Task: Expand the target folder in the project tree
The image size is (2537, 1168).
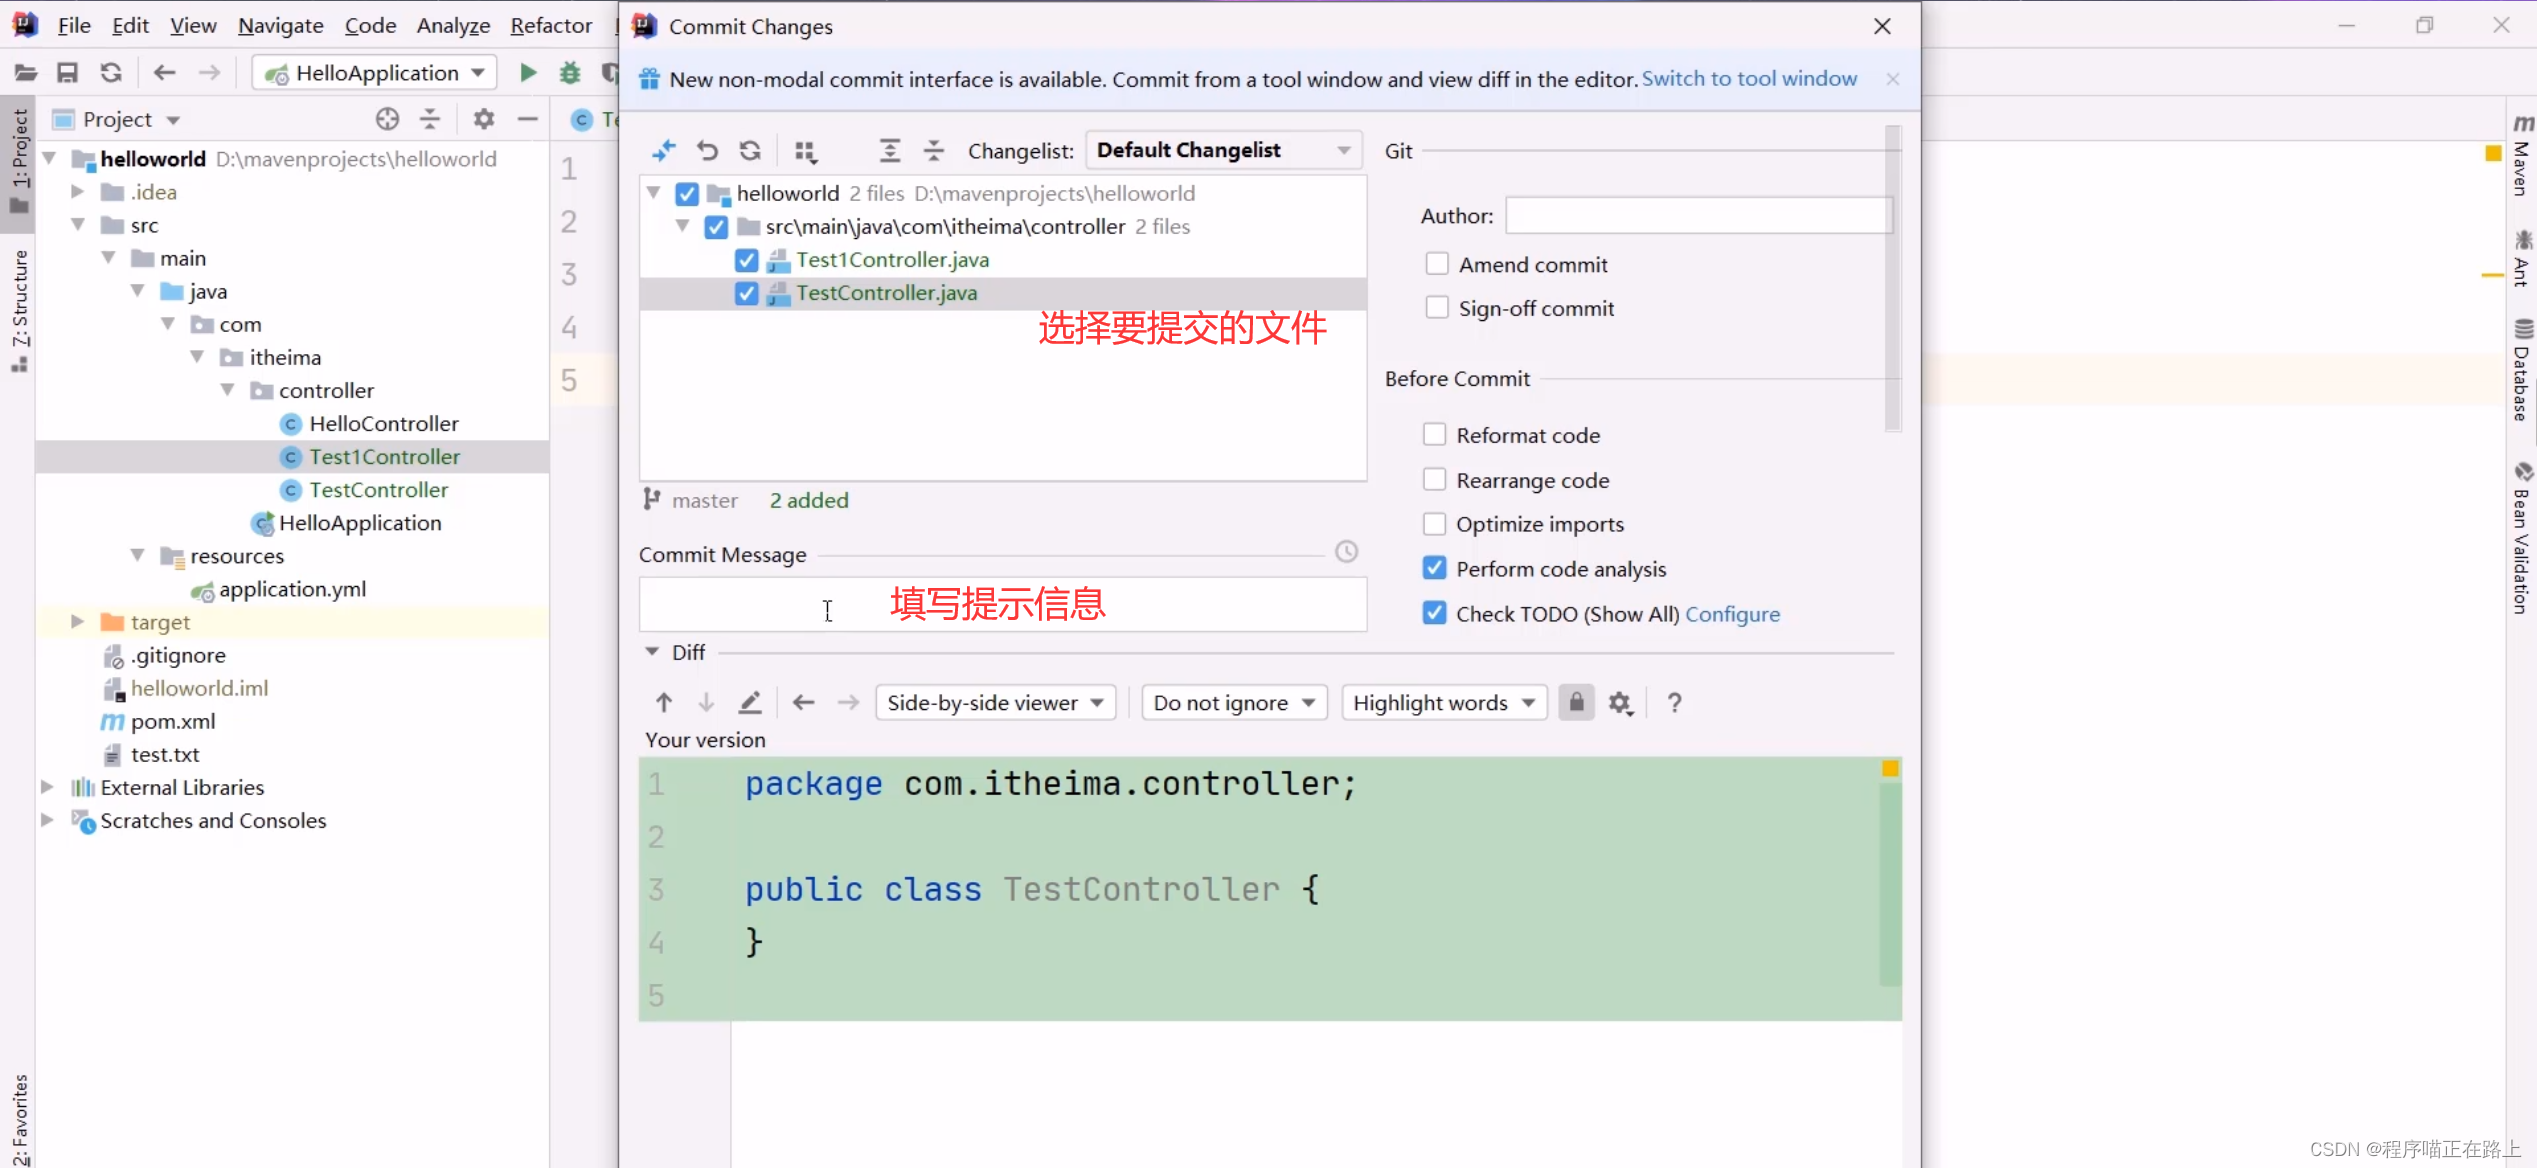Action: pyautogui.click(x=78, y=622)
